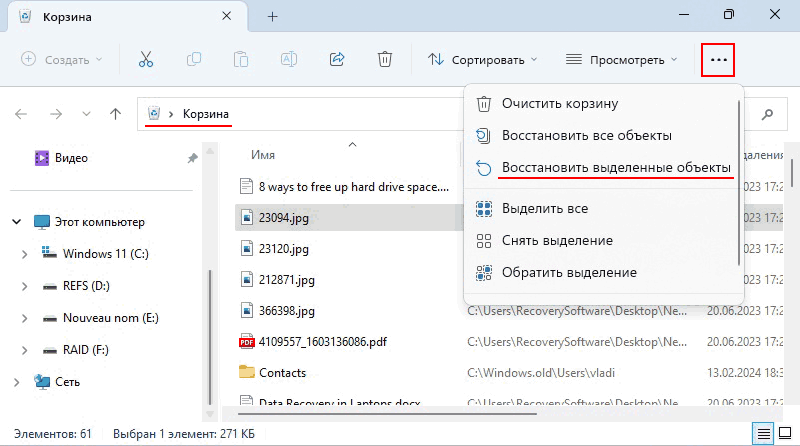Click the Delete trash icon in toolbar
Viewport: 800px width, 446px height.
click(385, 60)
